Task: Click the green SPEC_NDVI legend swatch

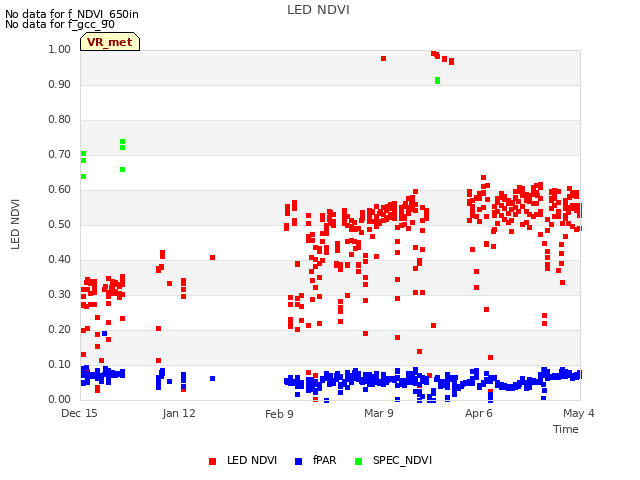Action: point(358,461)
